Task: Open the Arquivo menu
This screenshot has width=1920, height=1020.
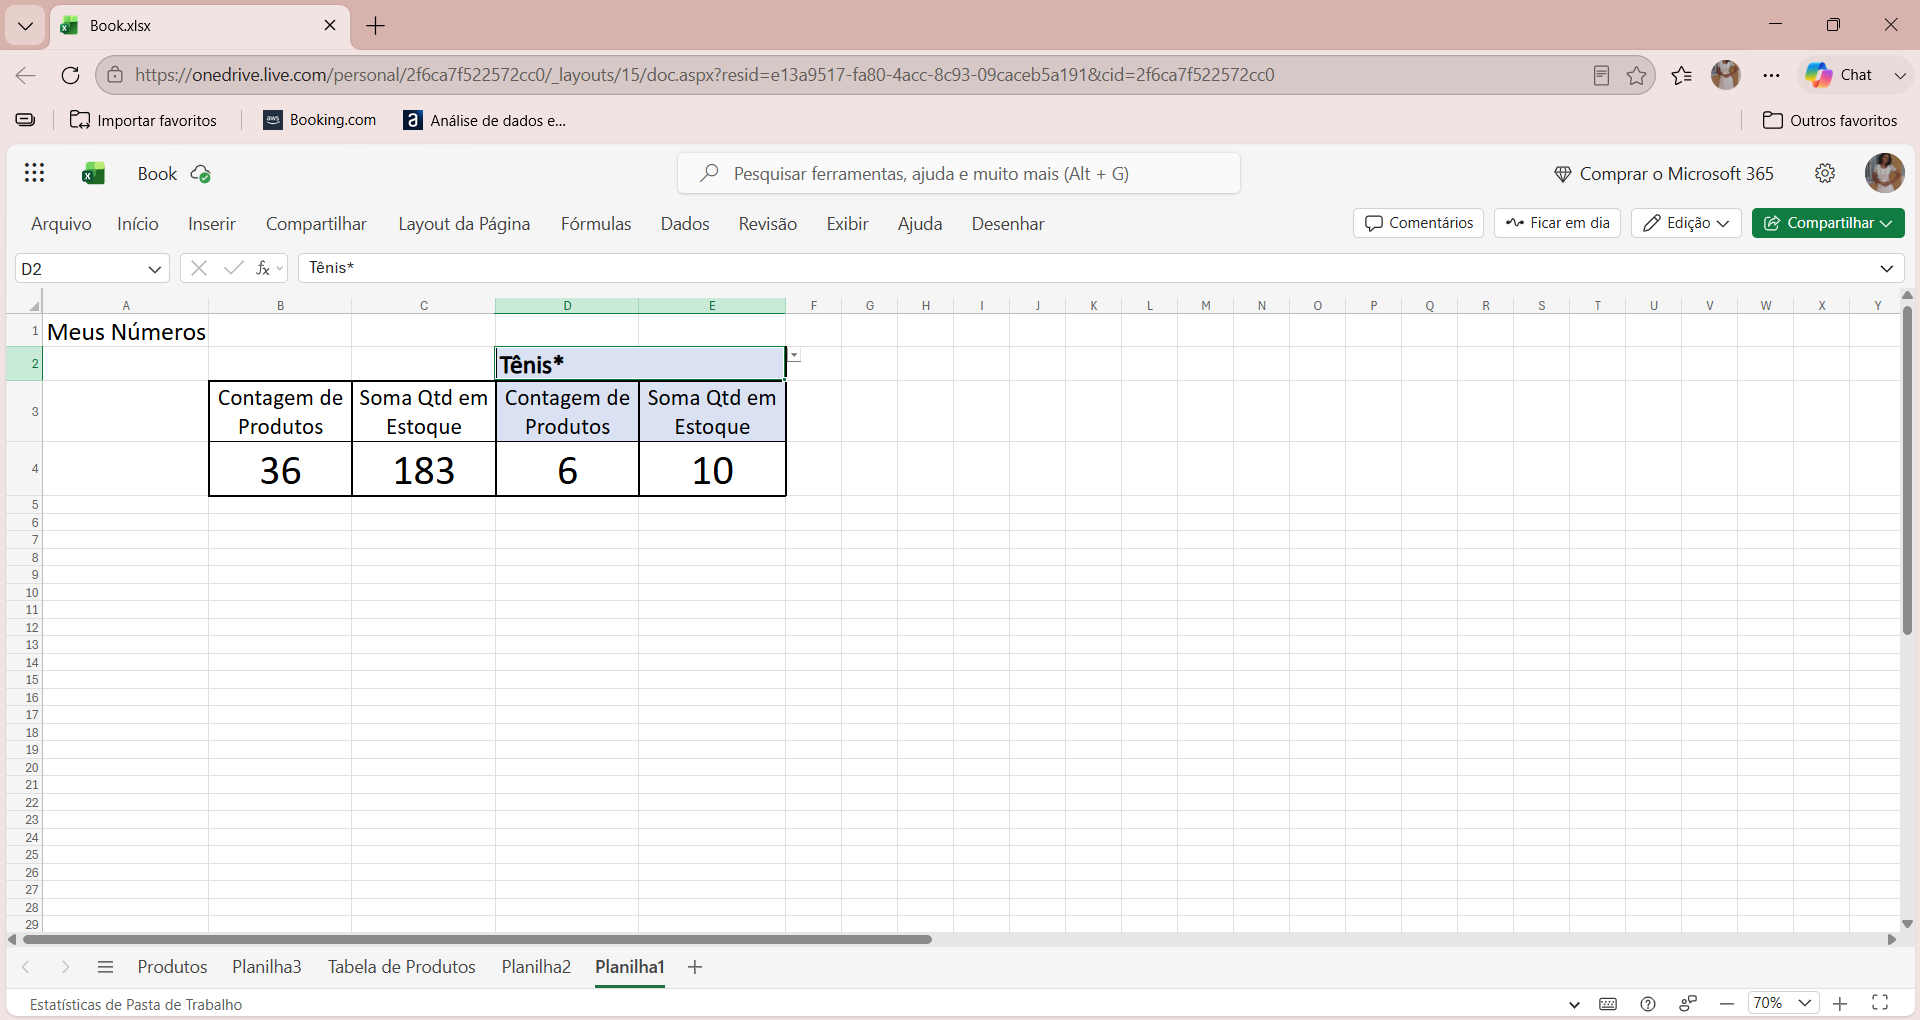Action: point(61,224)
